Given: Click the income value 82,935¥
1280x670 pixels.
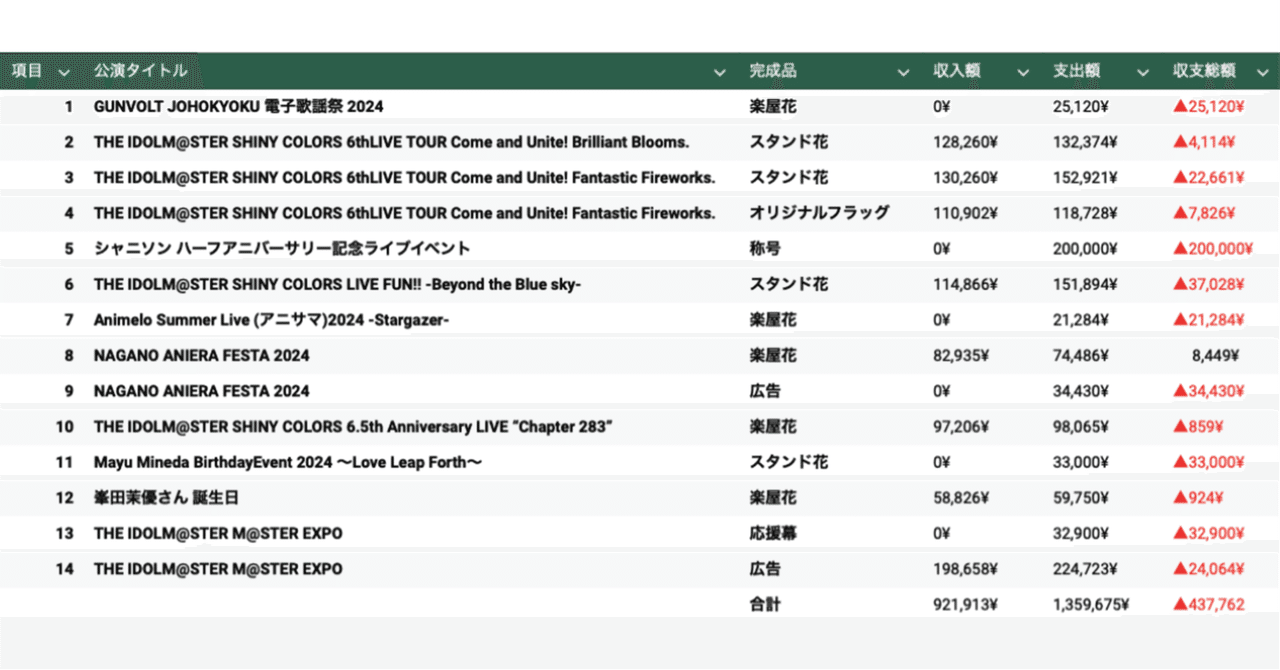Looking at the screenshot, I should pos(961,355).
